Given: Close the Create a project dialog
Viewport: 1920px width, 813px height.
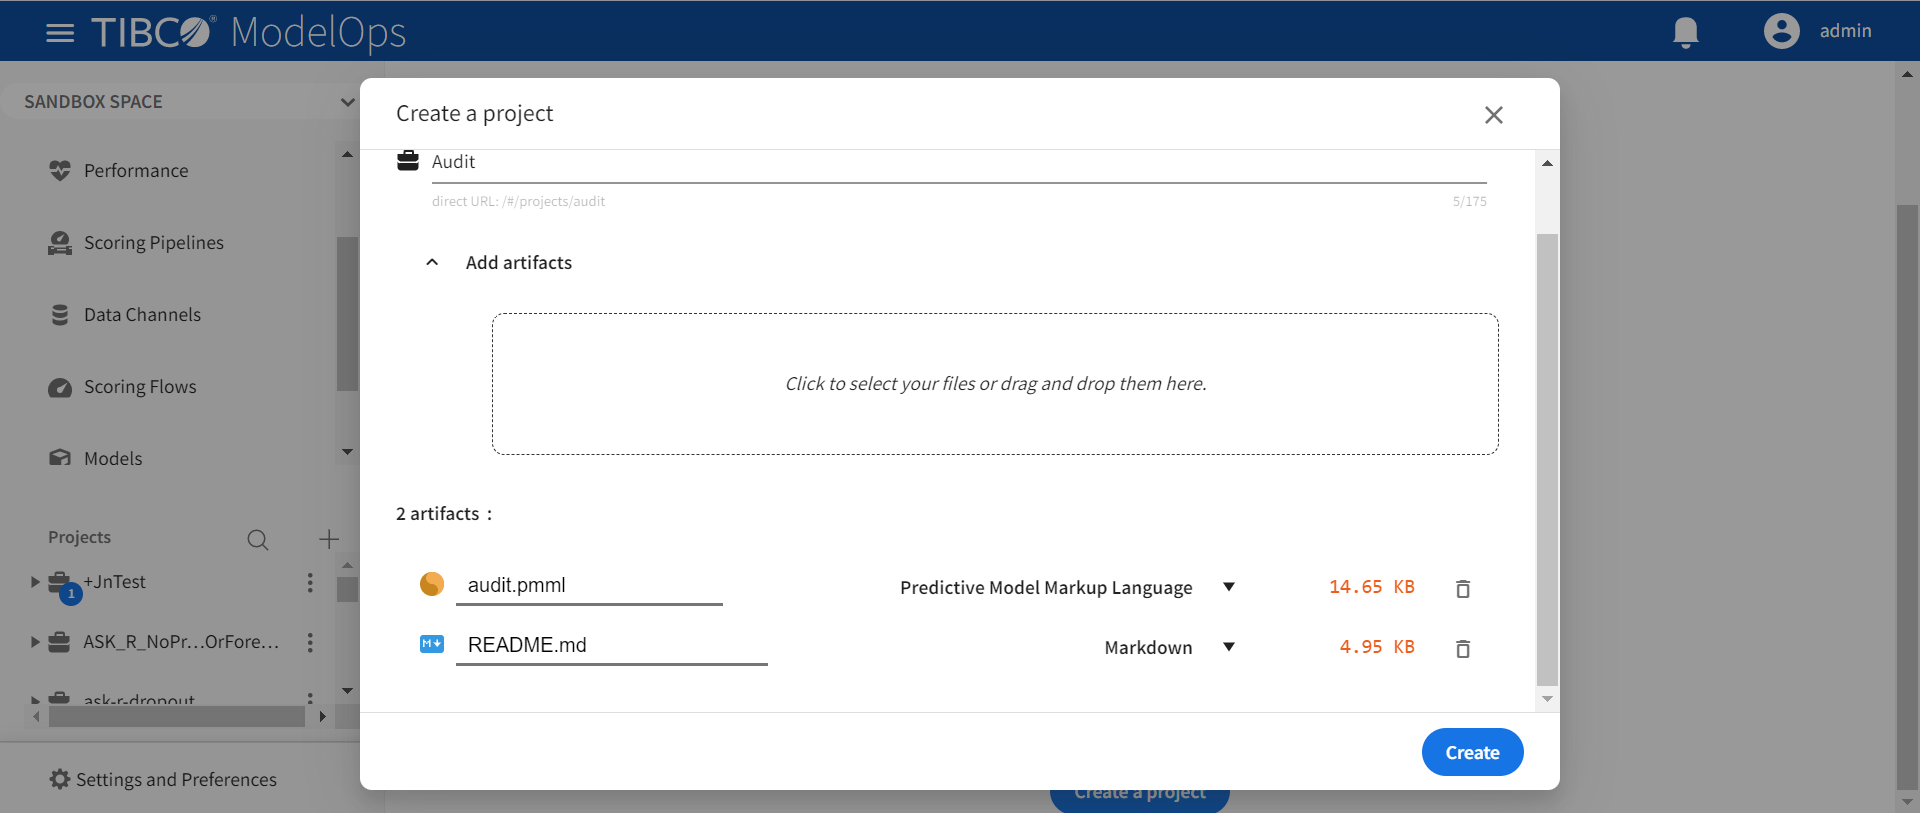Looking at the screenshot, I should (1493, 115).
